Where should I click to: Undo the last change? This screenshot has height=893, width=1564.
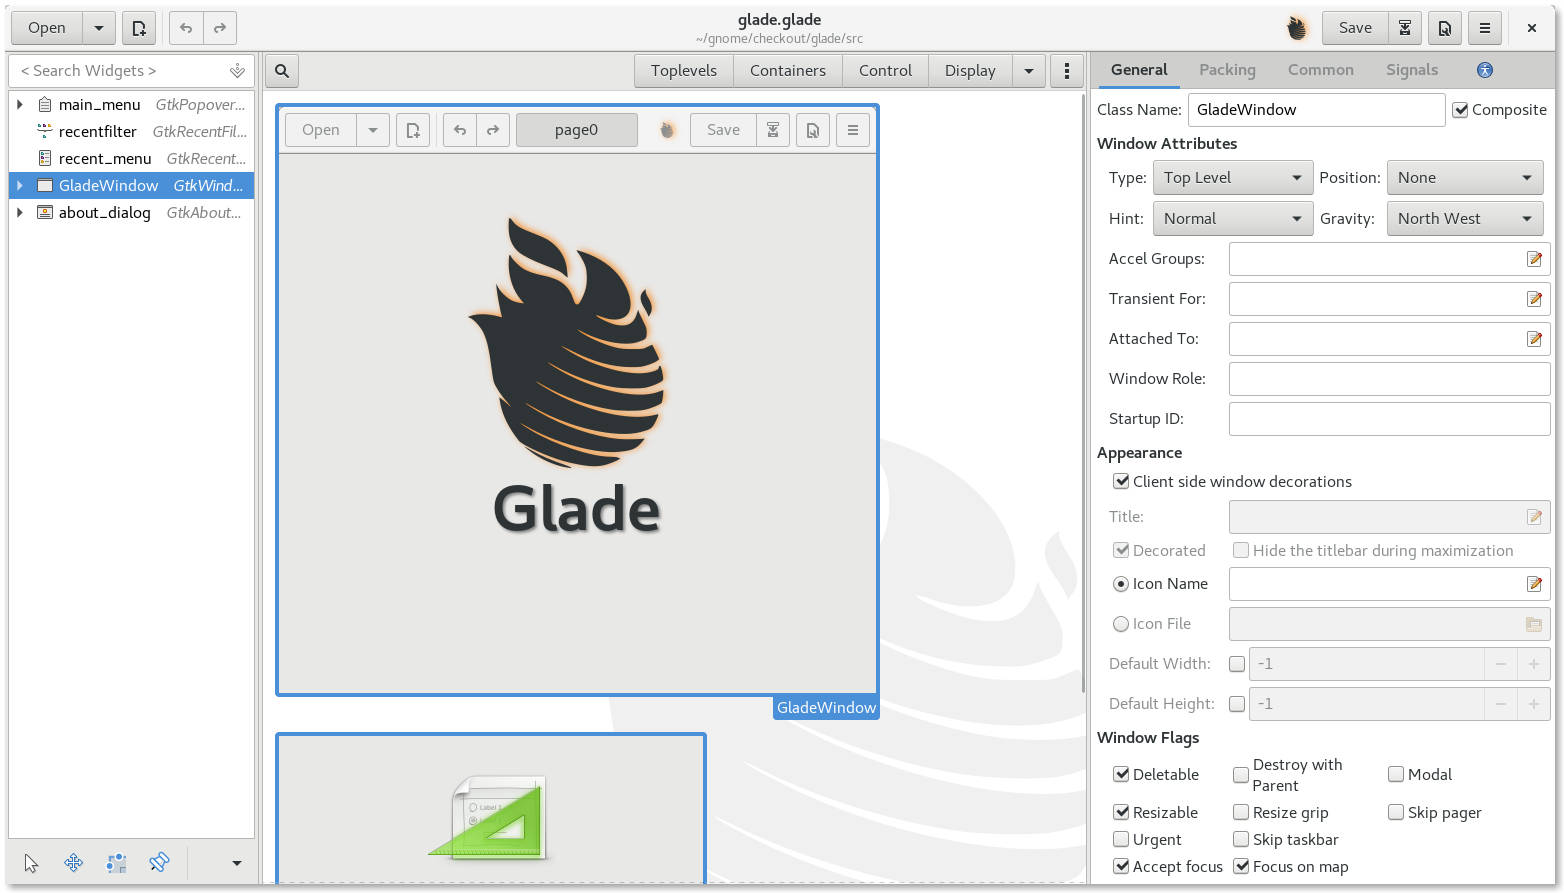point(185,27)
